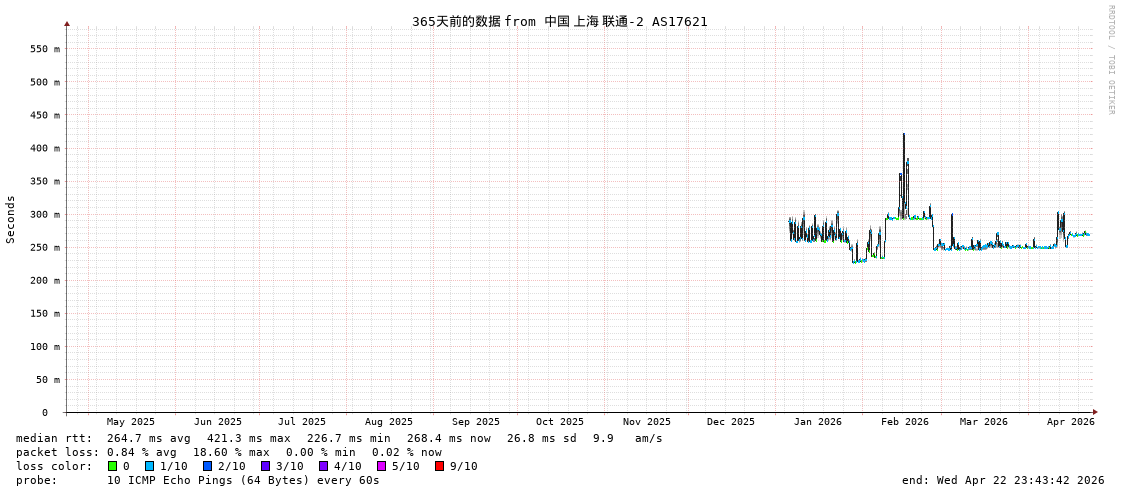Click the graph title mentioning AS17621

559,21
